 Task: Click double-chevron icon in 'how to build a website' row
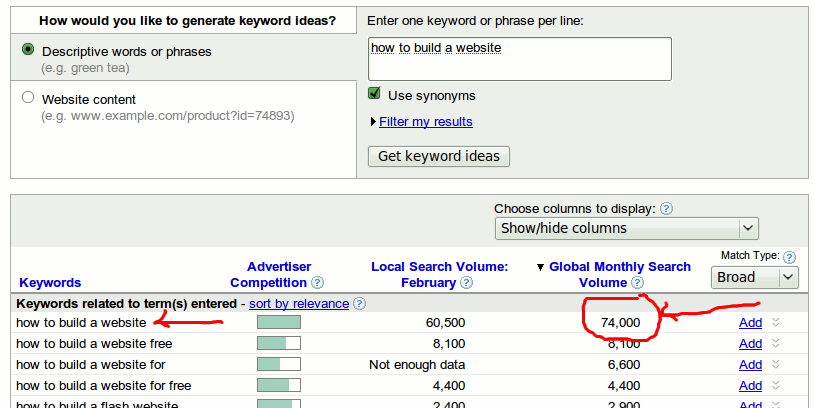[775, 322]
